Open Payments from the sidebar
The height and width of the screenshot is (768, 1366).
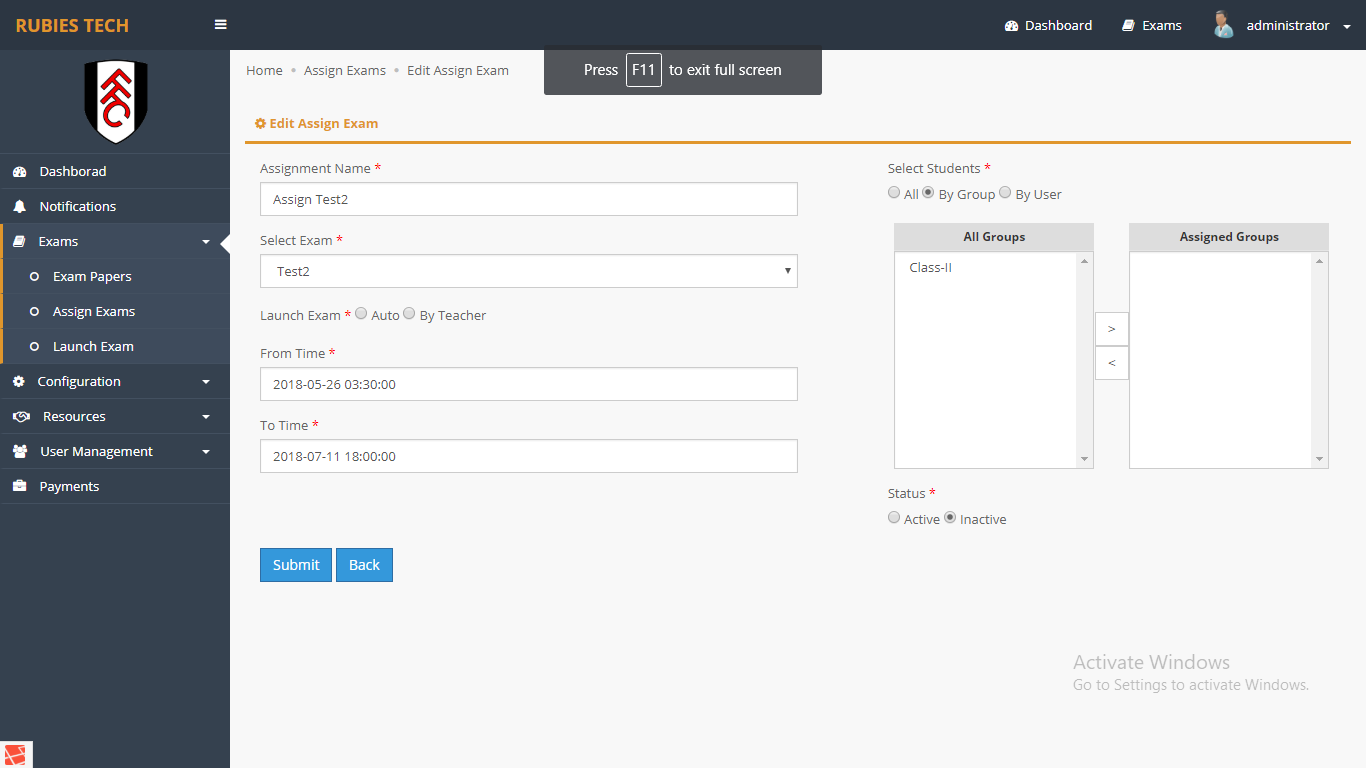[115, 486]
